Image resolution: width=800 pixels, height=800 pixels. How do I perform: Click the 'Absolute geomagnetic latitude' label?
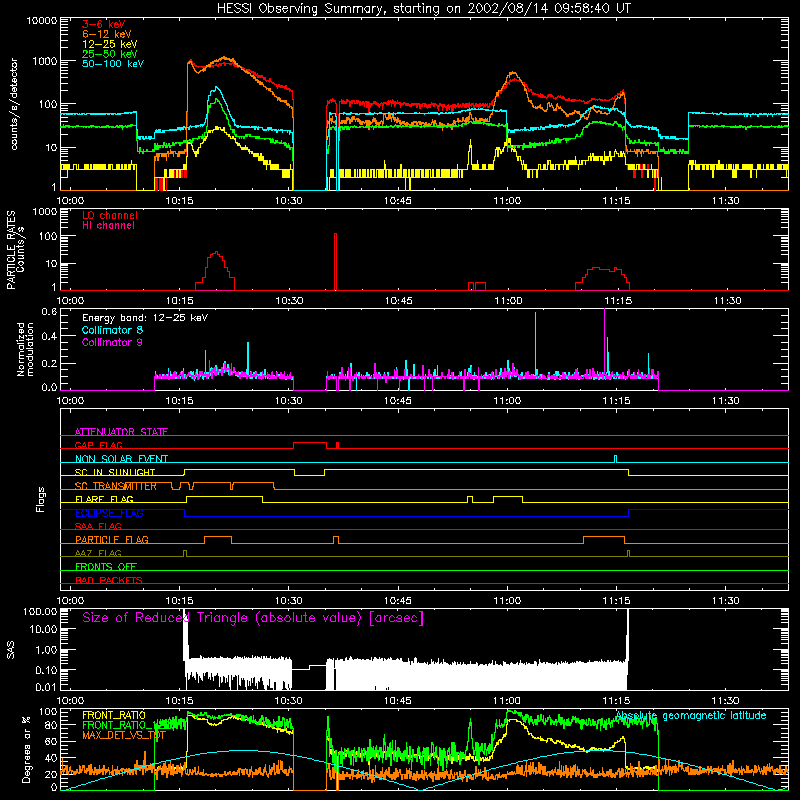pyautogui.click(x=691, y=716)
